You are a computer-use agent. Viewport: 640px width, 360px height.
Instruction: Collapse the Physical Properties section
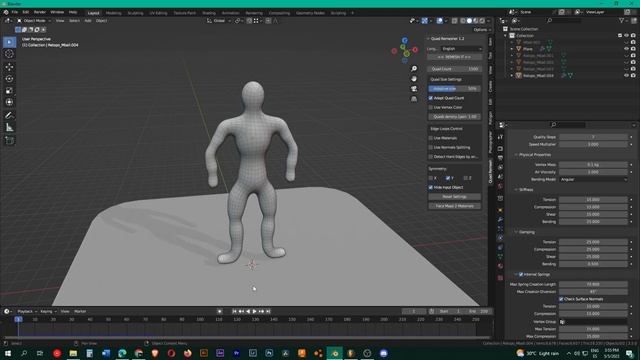click(x=516, y=155)
